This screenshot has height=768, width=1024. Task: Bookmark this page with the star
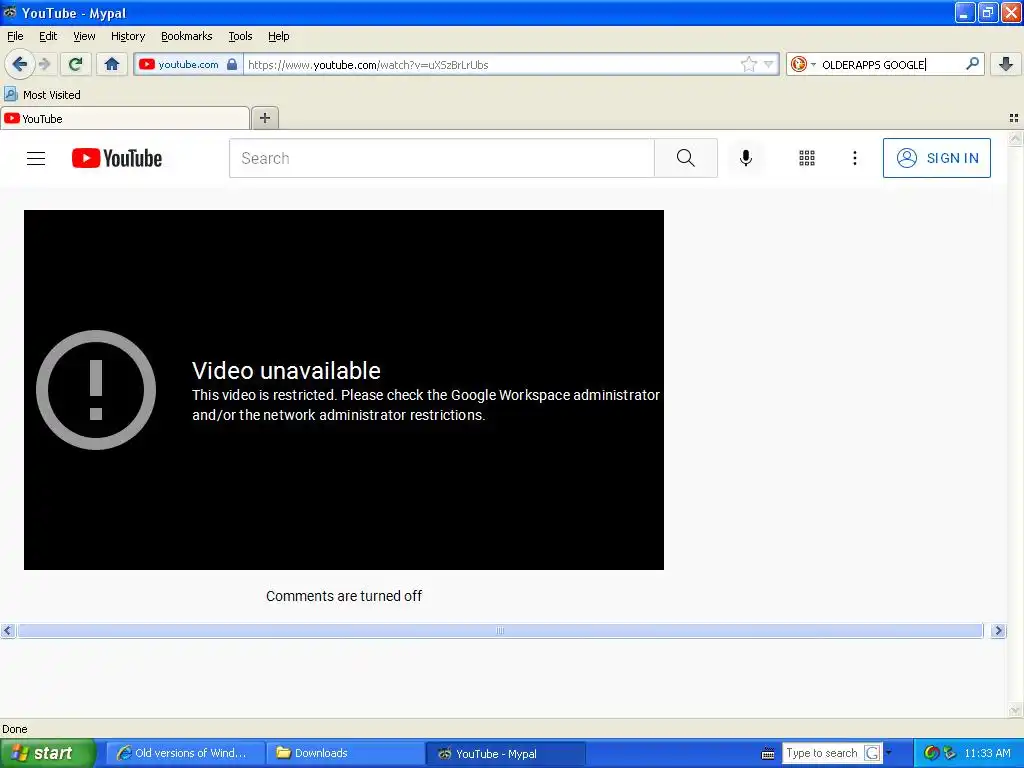(748, 64)
